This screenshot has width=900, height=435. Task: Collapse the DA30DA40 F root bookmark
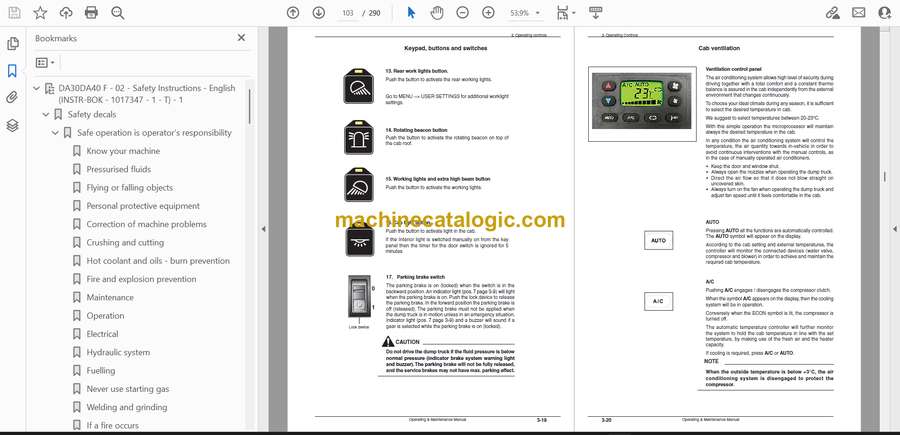(37, 88)
